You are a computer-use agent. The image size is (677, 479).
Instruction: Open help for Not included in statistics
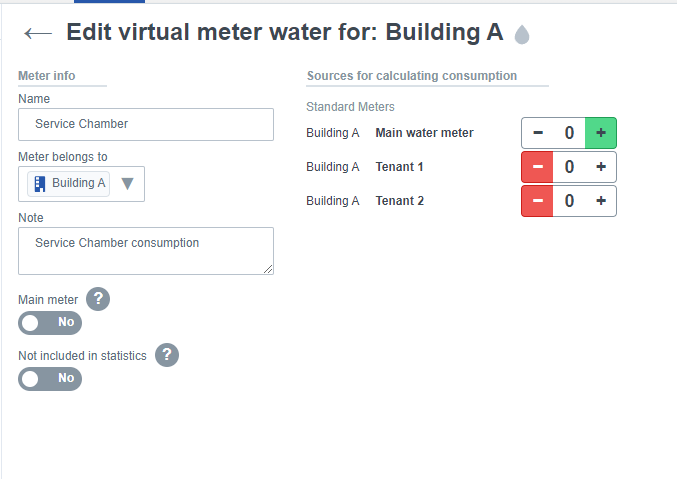(x=167, y=355)
